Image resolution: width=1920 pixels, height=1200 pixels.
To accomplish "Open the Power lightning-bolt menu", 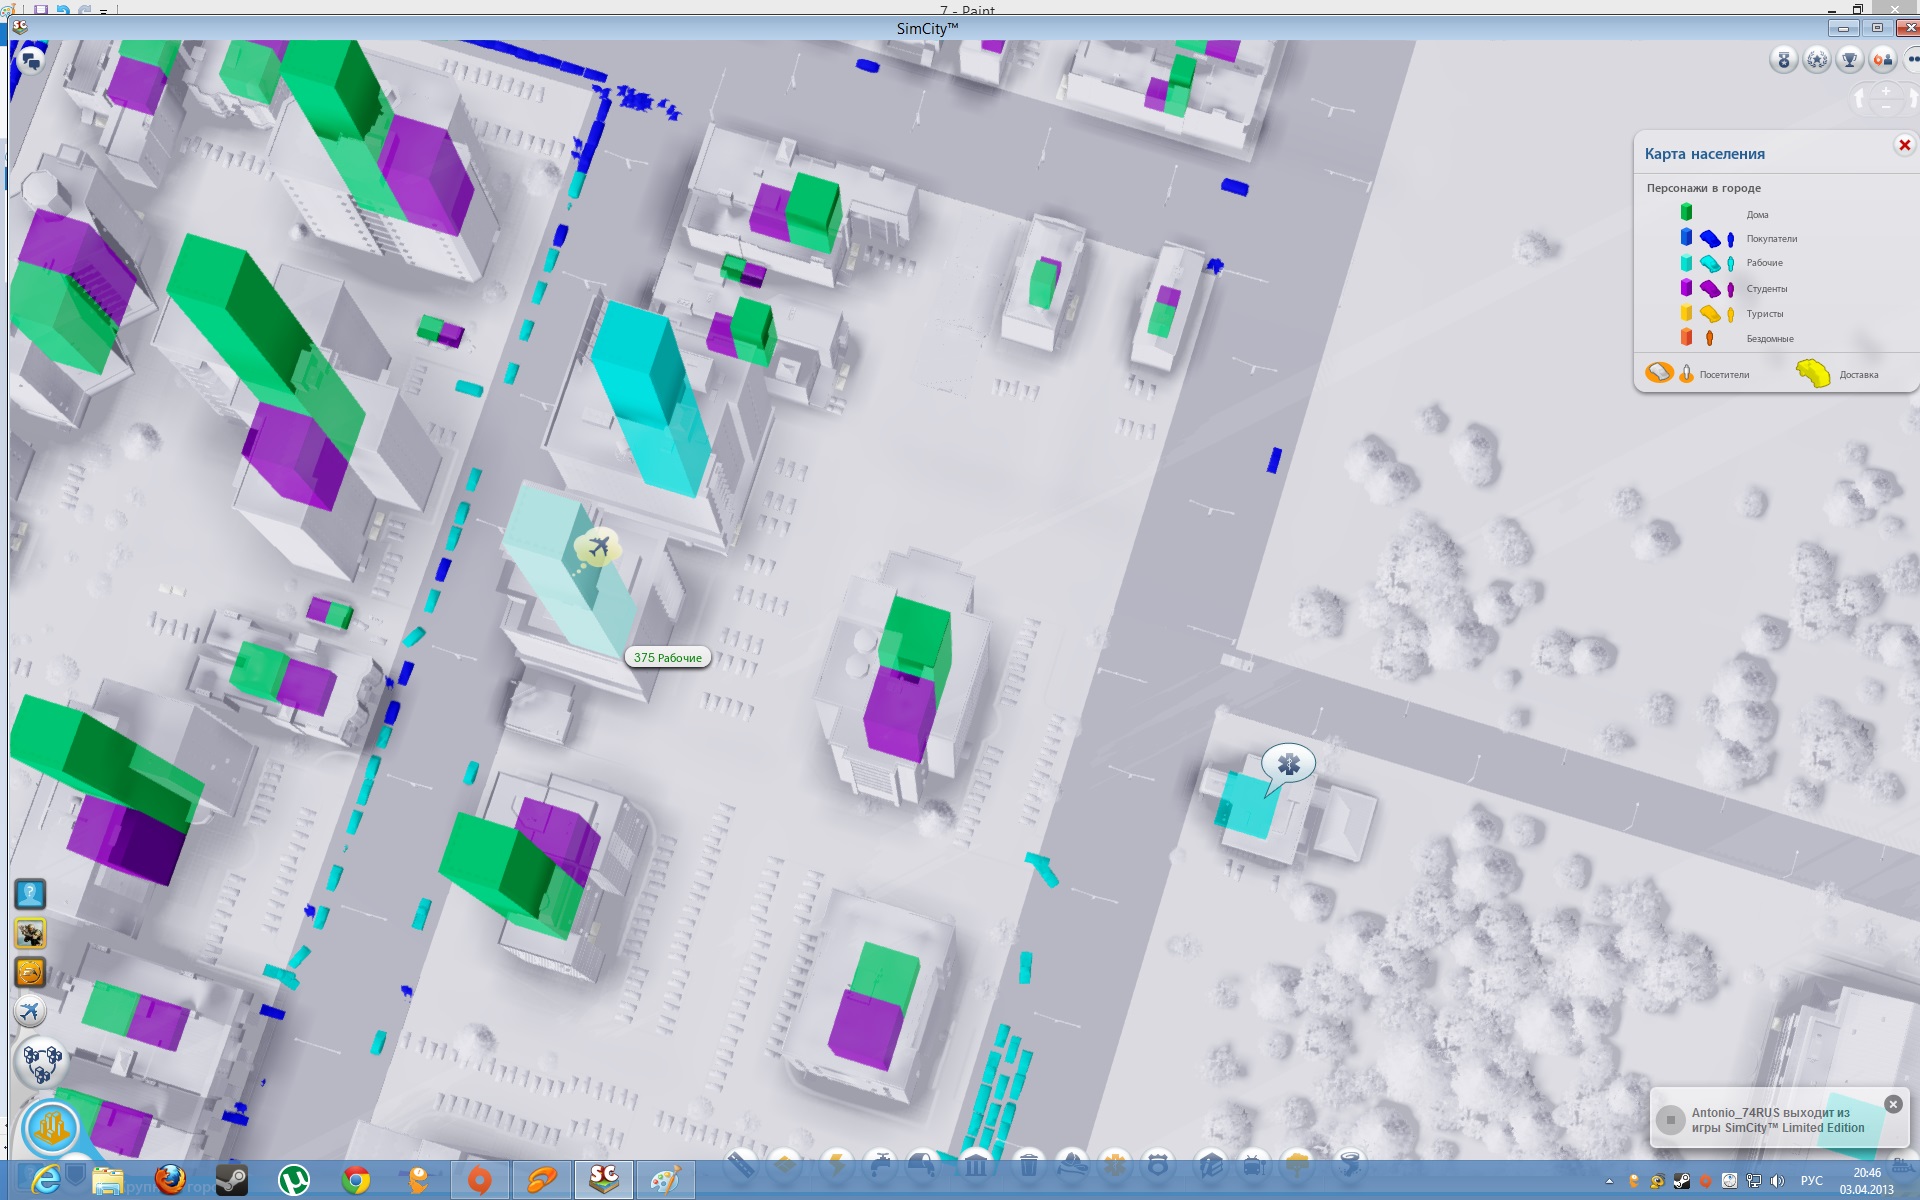I will [x=836, y=1165].
